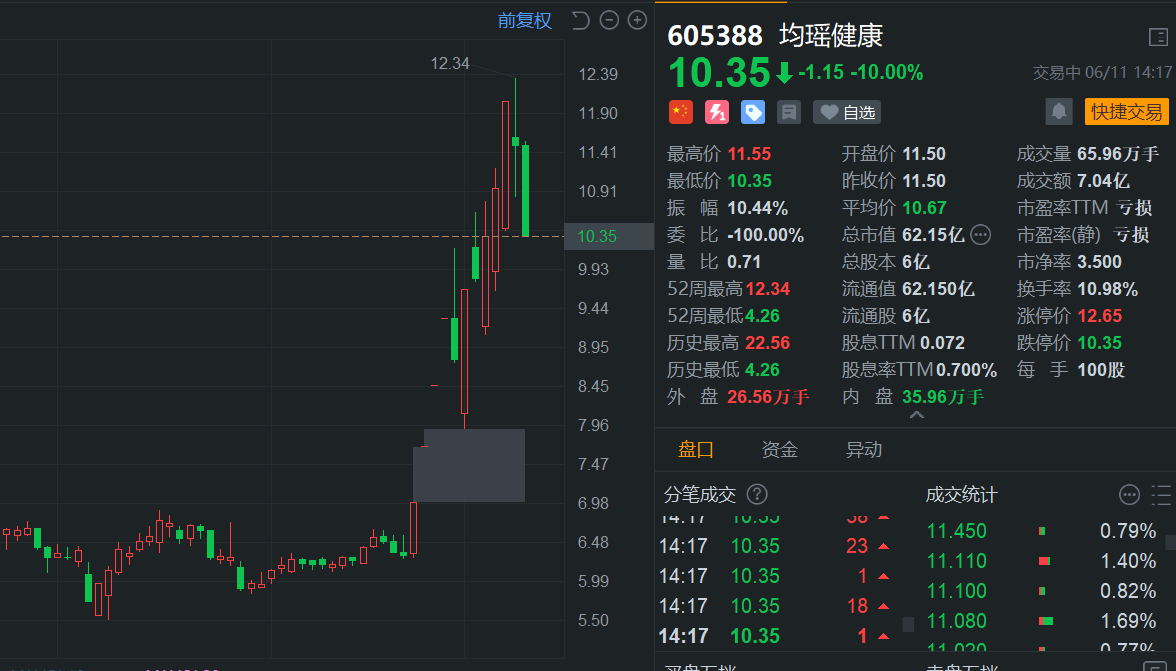Viewport: 1176px width, 671px height.
Task: Select the stock code 605388
Action: tap(715, 35)
